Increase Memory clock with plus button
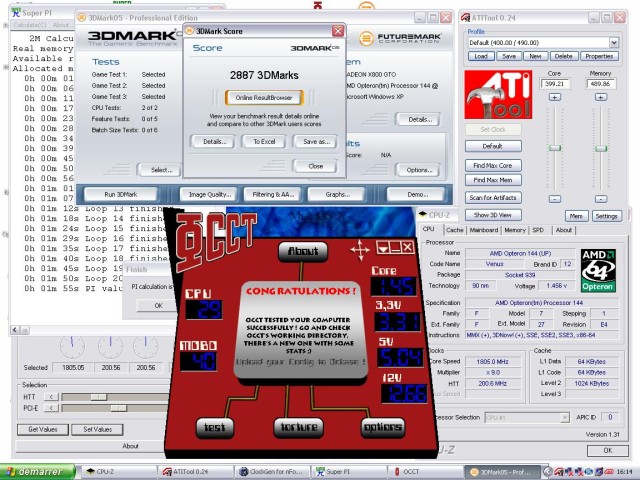This screenshot has width=640, height=480. tap(600, 97)
